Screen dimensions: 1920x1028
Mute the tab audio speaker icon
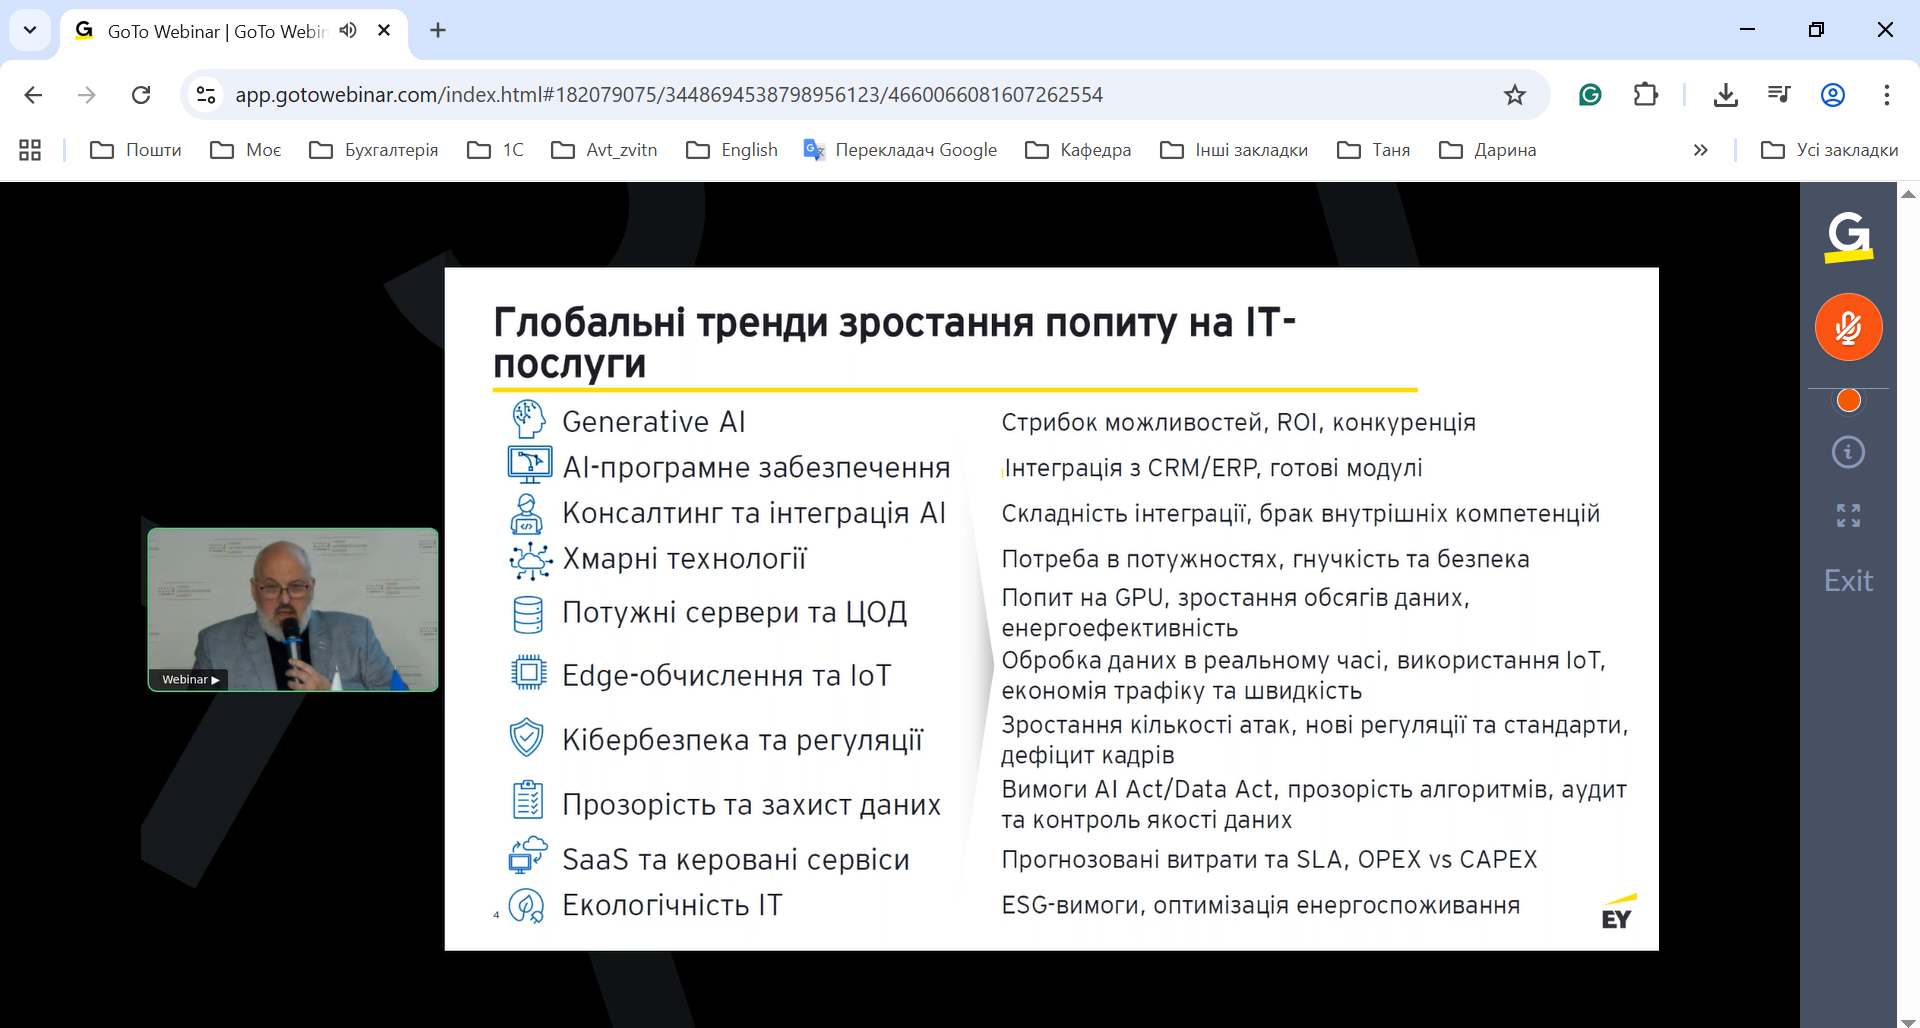coord(348,30)
